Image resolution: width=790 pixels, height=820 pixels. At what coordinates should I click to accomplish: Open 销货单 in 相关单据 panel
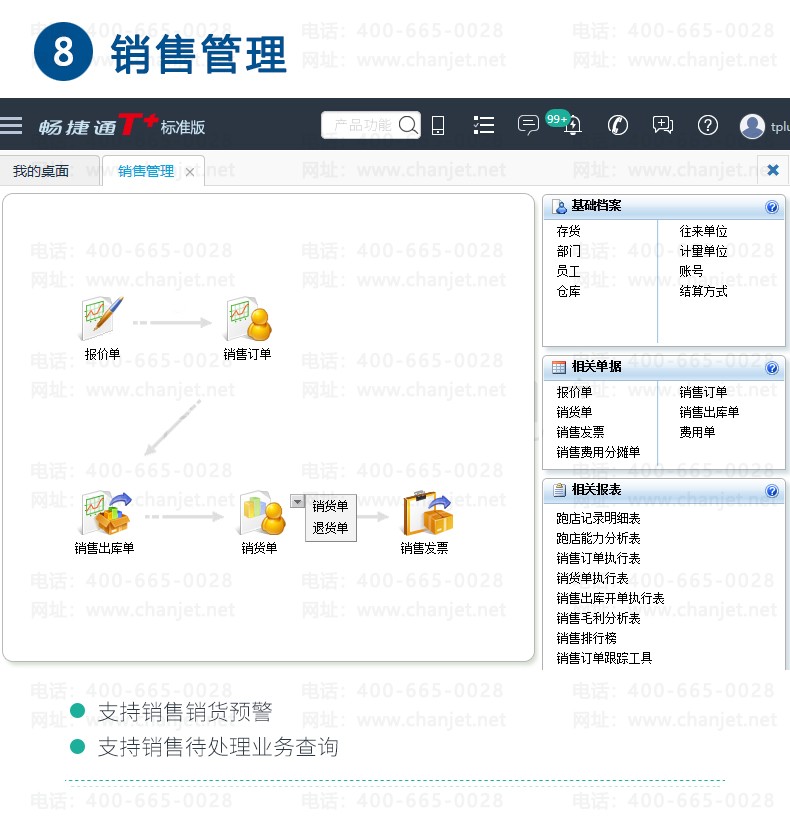(x=574, y=412)
